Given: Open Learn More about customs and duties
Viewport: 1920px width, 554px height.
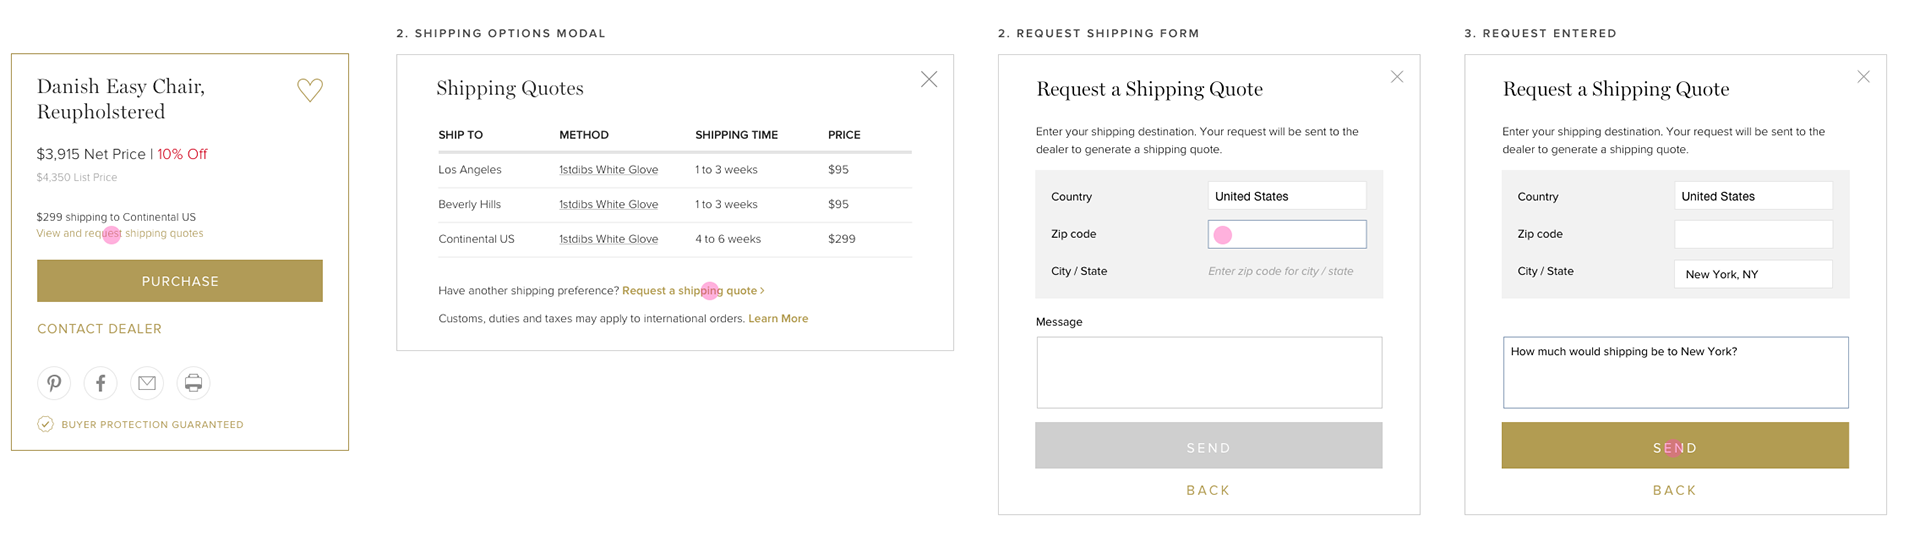Looking at the screenshot, I should click(778, 319).
